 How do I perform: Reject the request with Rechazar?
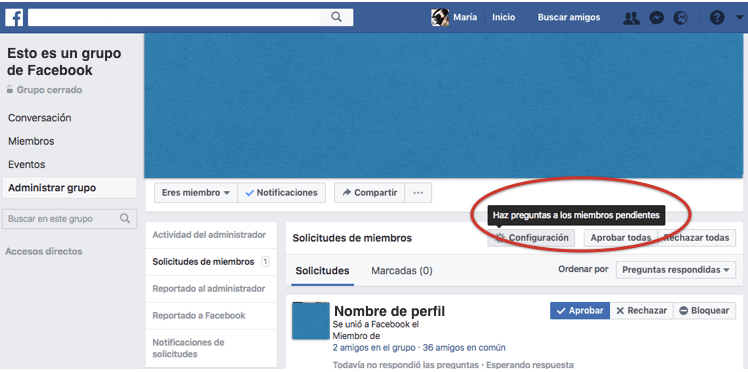tap(642, 310)
